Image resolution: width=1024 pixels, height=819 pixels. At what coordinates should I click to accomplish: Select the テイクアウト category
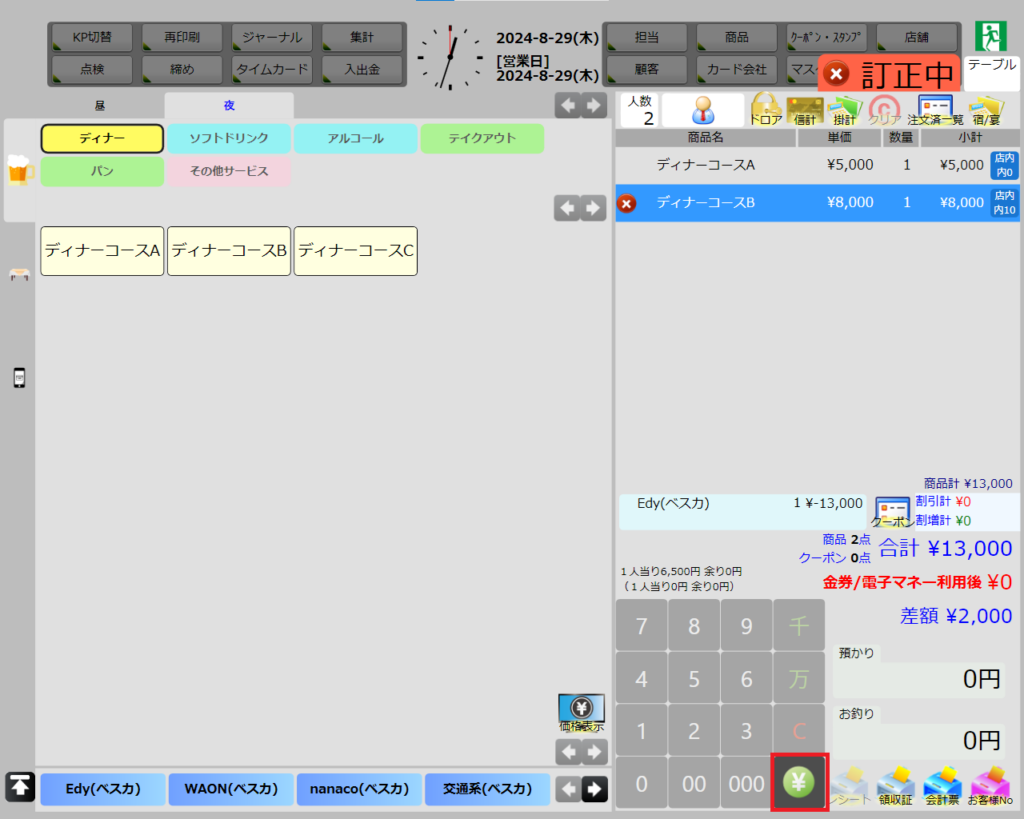481,139
